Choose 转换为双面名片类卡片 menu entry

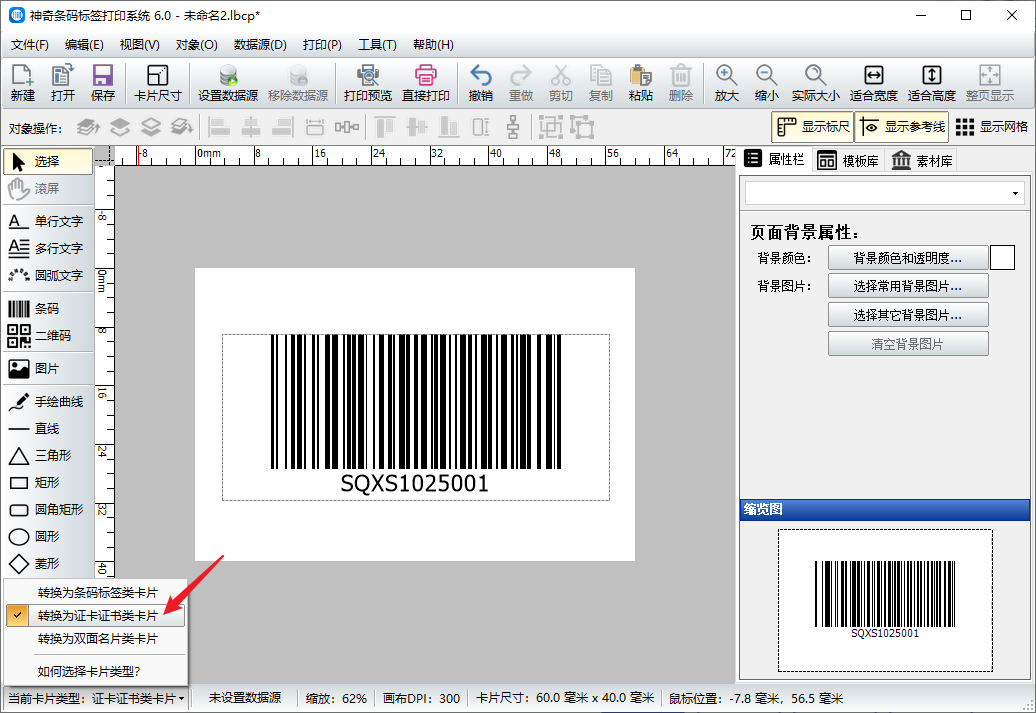(x=97, y=639)
